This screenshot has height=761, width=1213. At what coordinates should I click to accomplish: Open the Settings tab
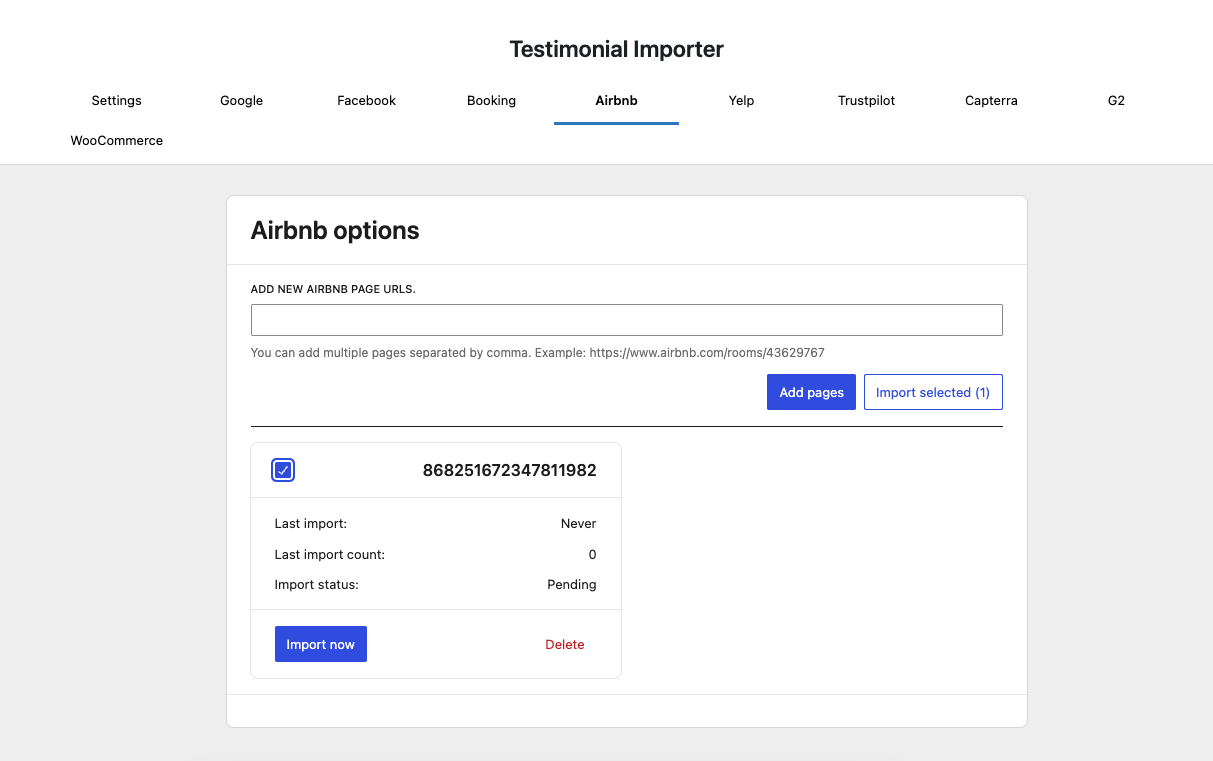(116, 101)
